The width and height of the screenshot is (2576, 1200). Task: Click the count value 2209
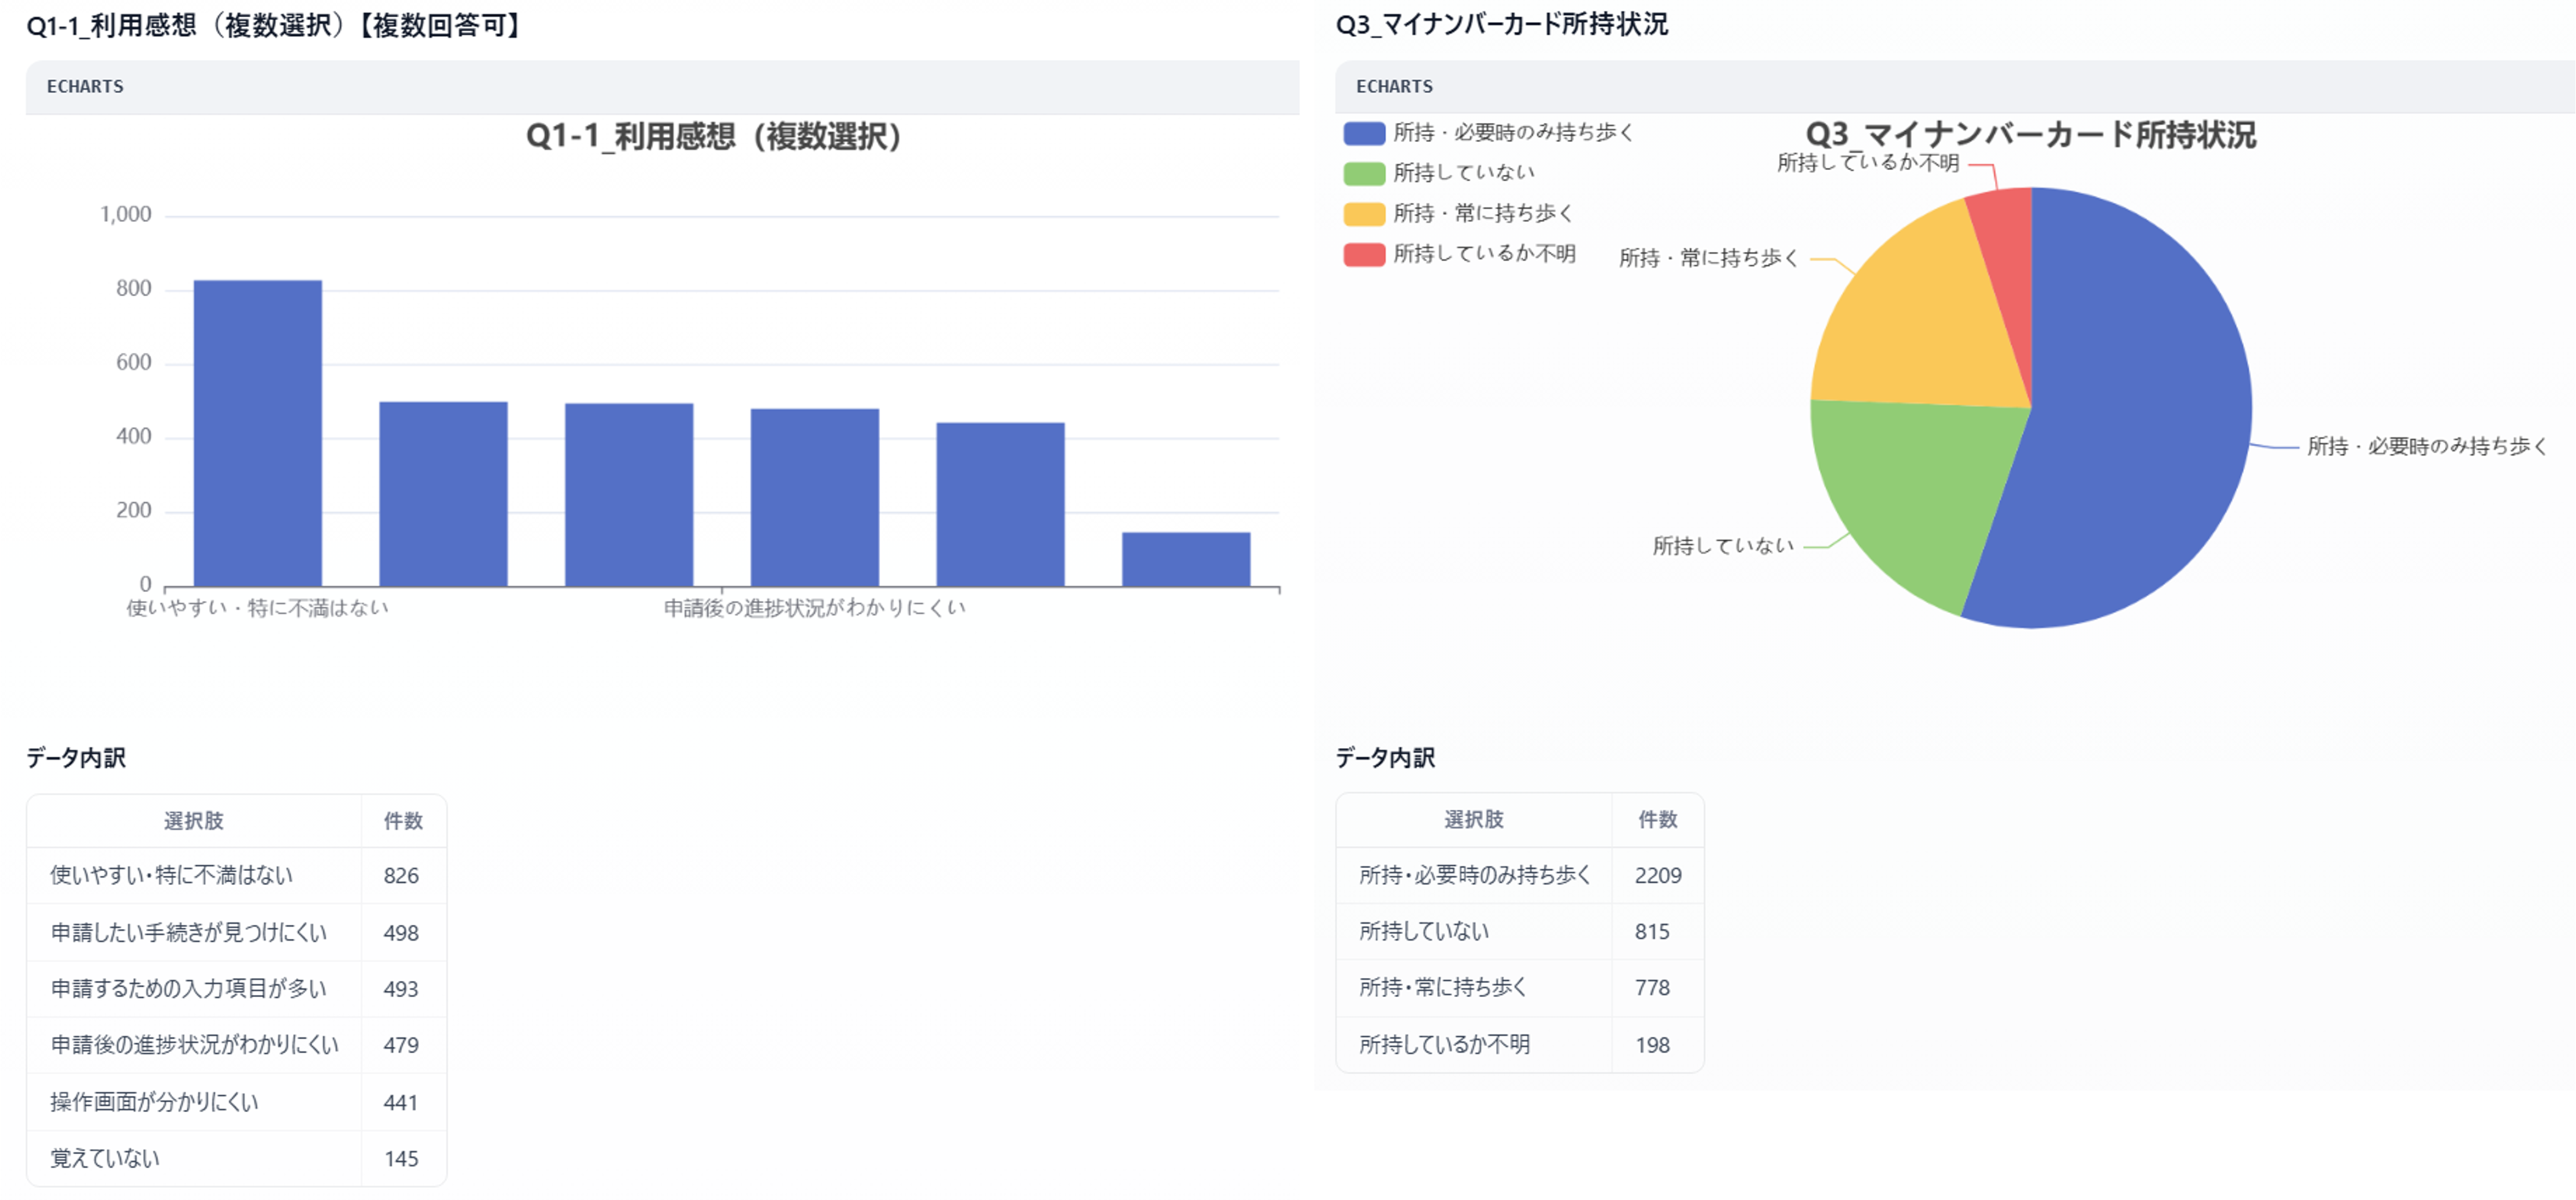point(1658,875)
